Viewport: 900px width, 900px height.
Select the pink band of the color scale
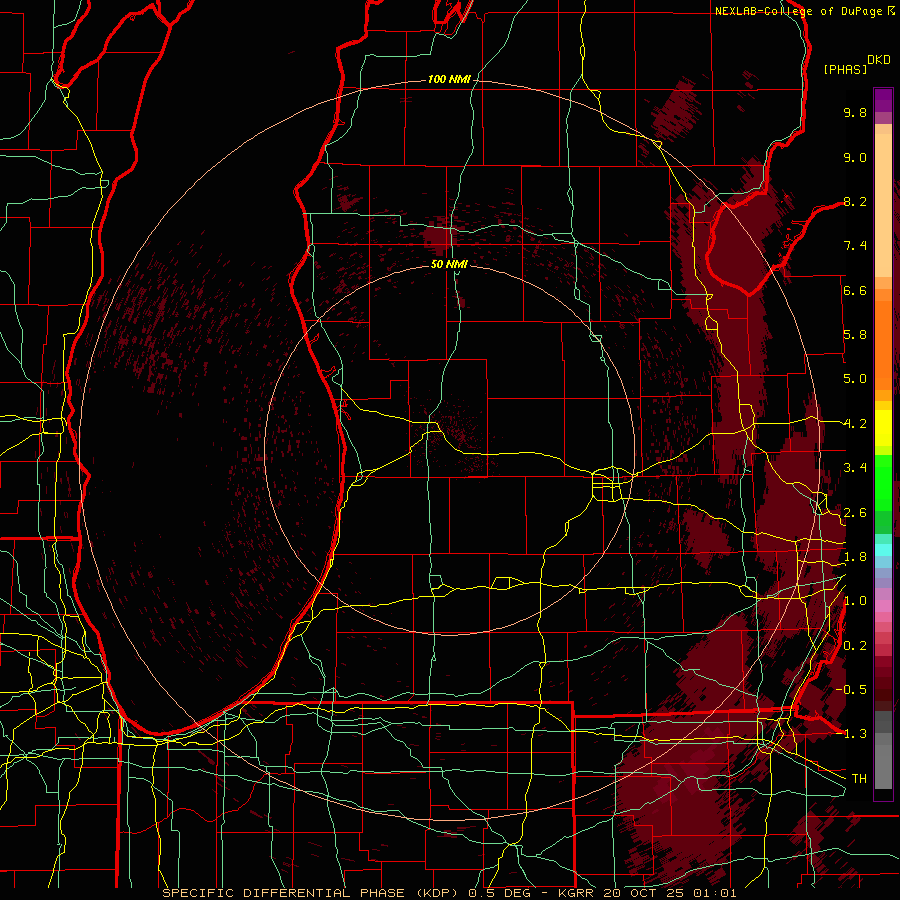coord(883,606)
